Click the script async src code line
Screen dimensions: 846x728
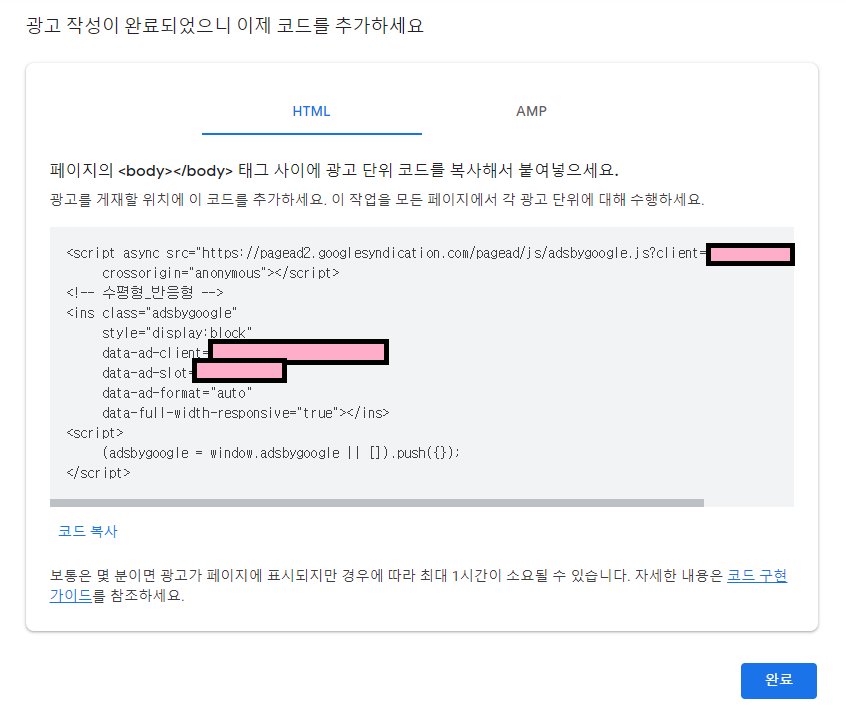(x=430, y=253)
